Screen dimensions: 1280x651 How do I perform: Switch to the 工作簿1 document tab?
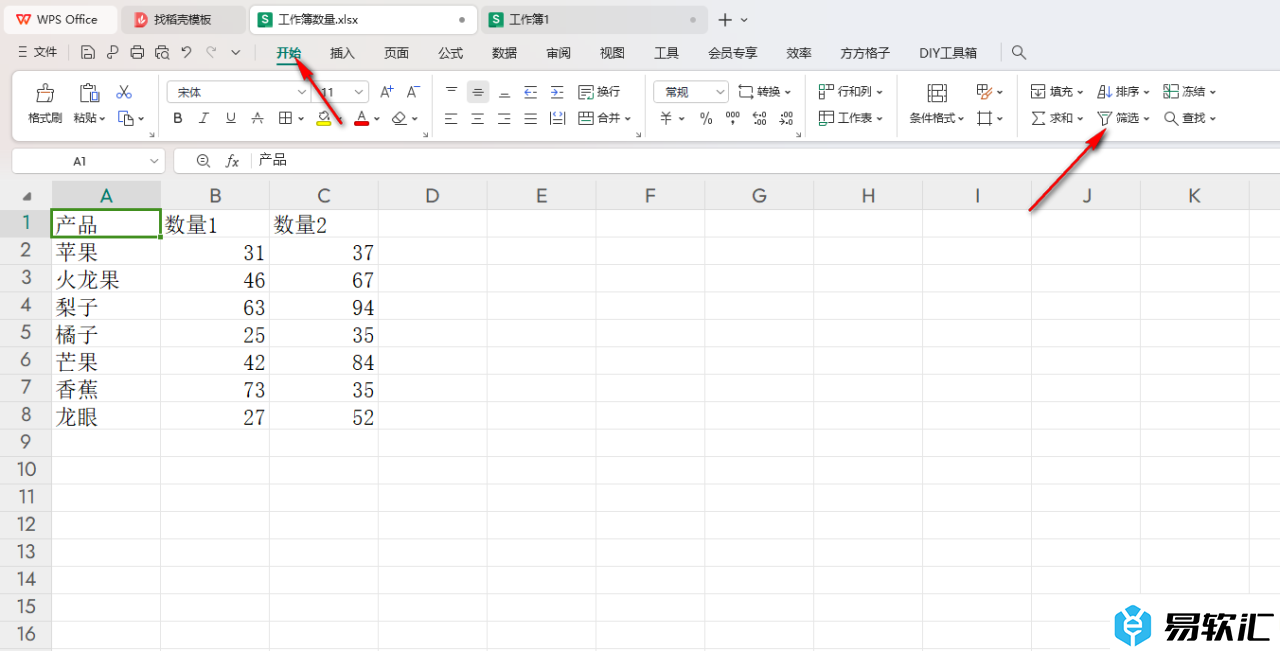coord(594,19)
